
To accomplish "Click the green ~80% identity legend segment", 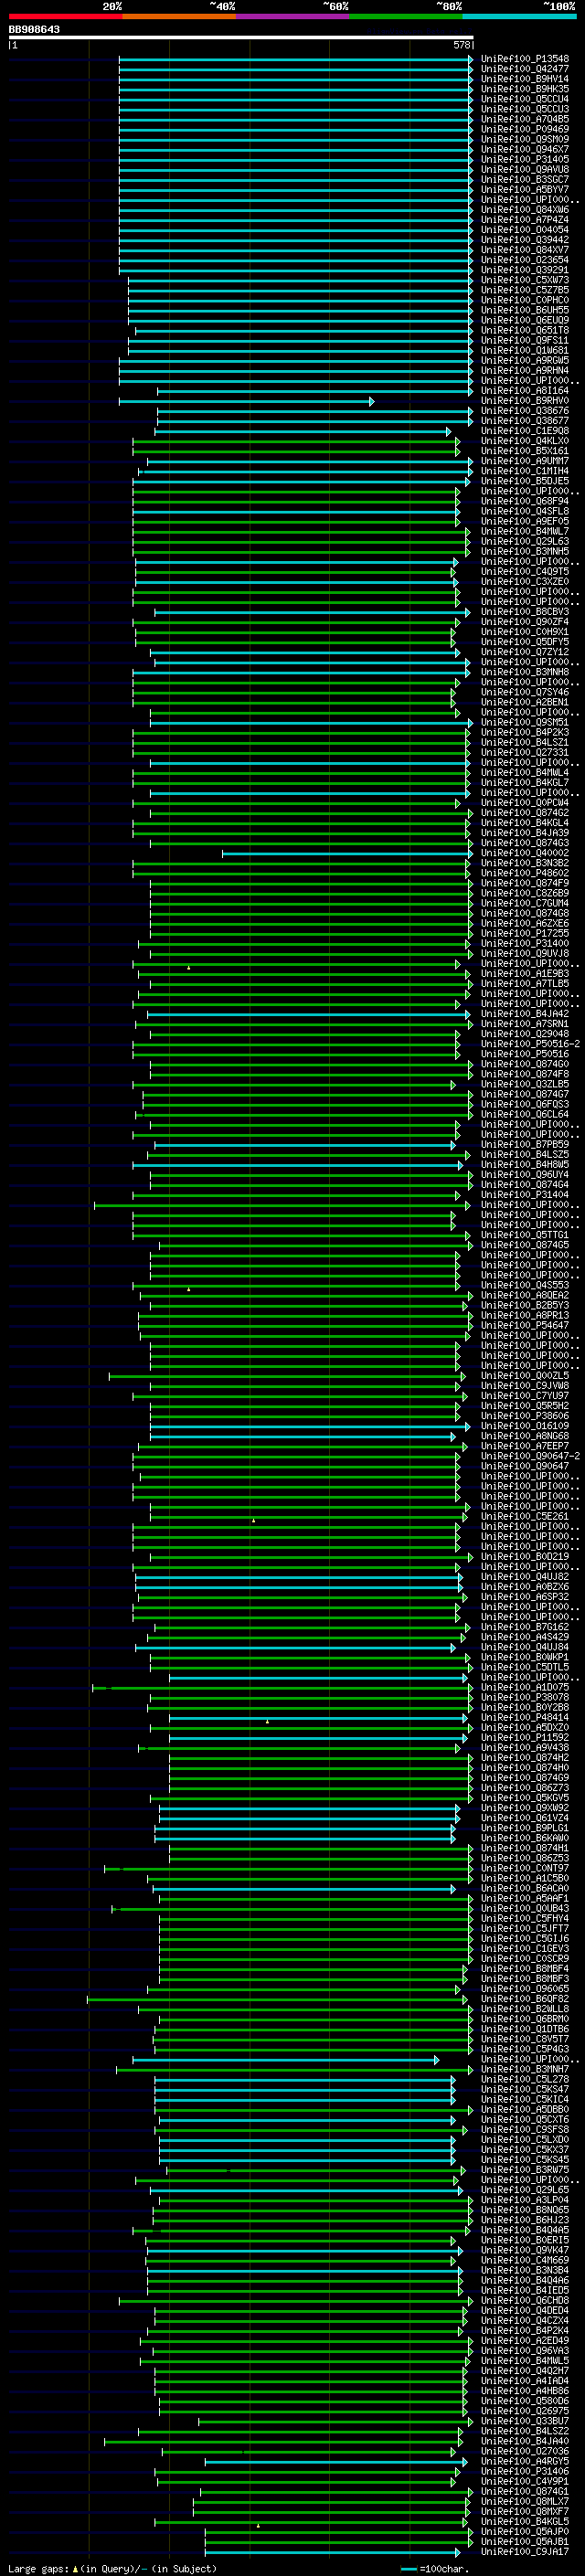I will click(x=406, y=16).
